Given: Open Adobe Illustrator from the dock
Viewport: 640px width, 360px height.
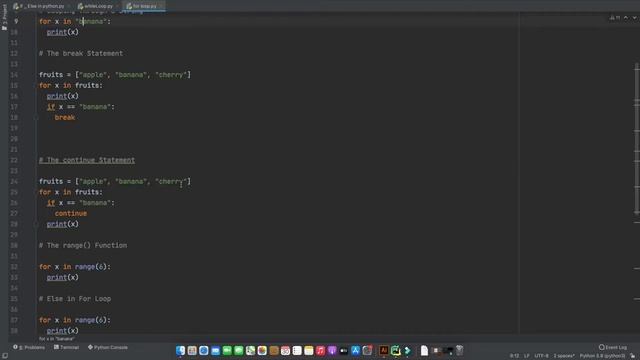Looking at the screenshot, I should click(384, 350).
